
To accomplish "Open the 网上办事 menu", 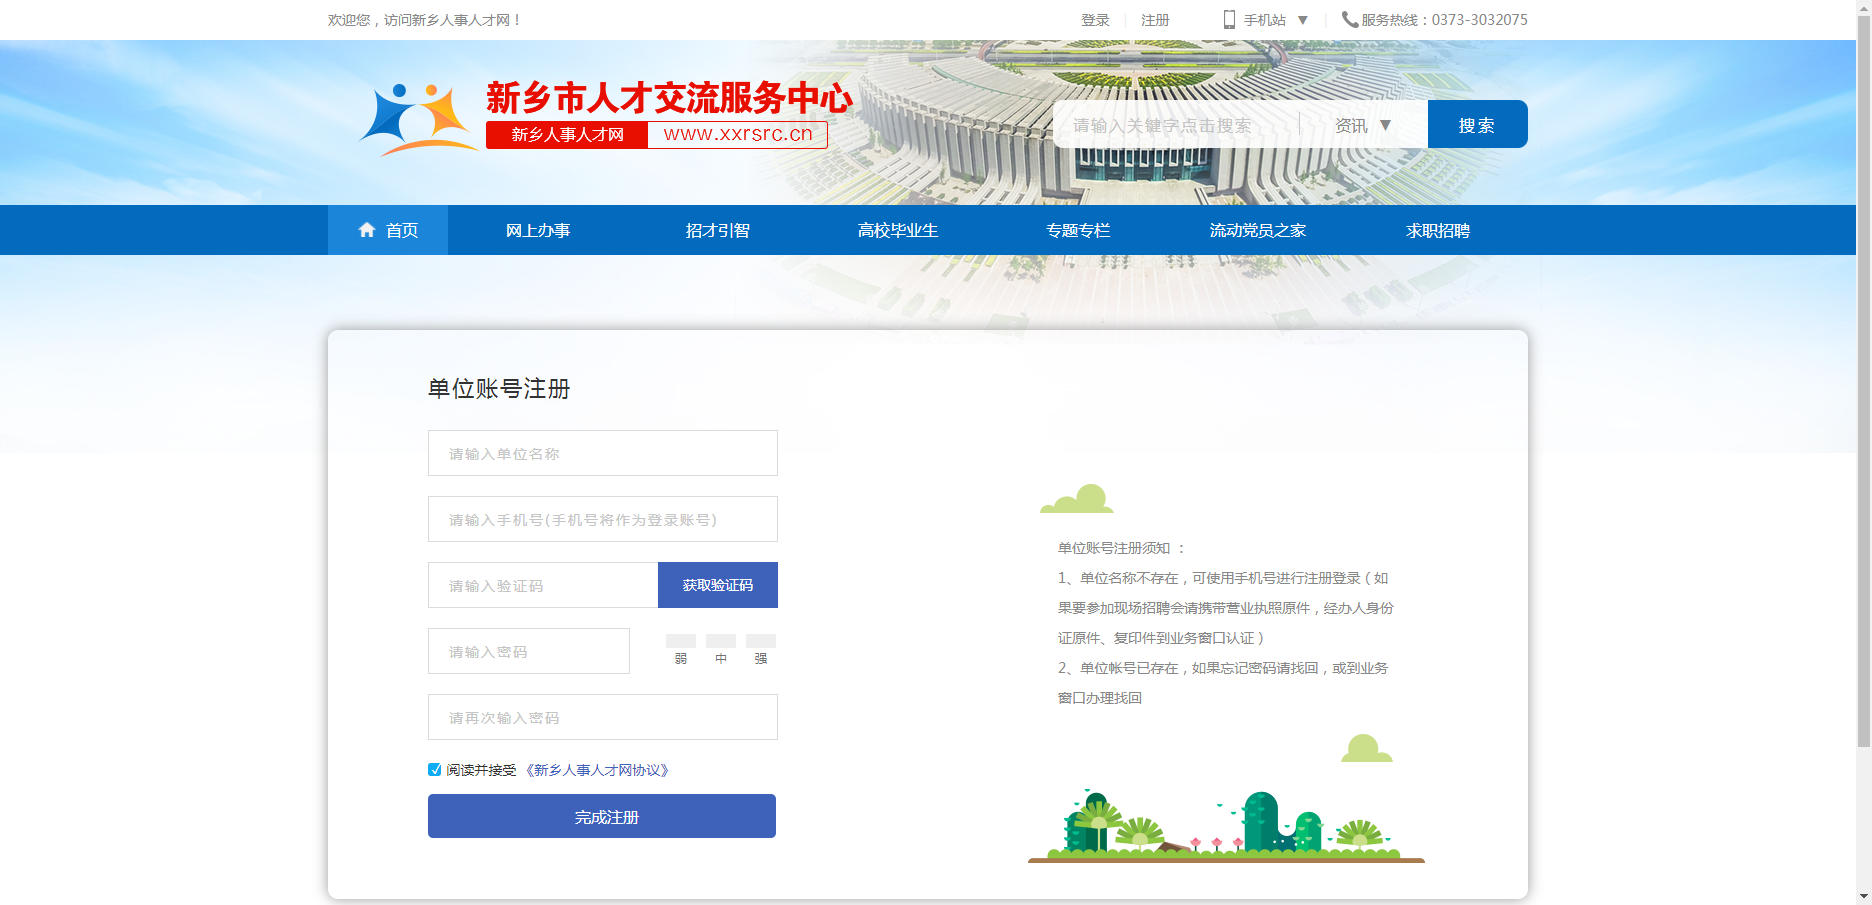I will (538, 230).
